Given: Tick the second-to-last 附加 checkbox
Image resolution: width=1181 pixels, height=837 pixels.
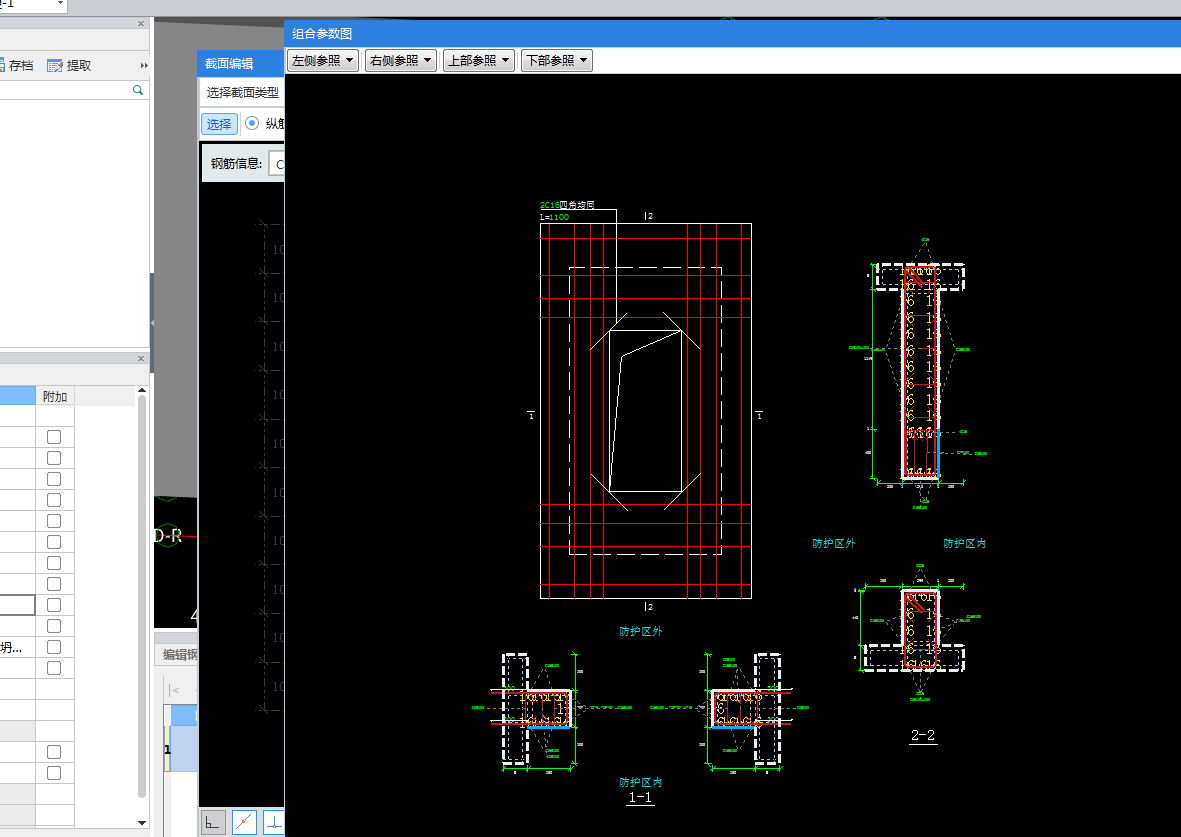Looking at the screenshot, I should pos(54,752).
